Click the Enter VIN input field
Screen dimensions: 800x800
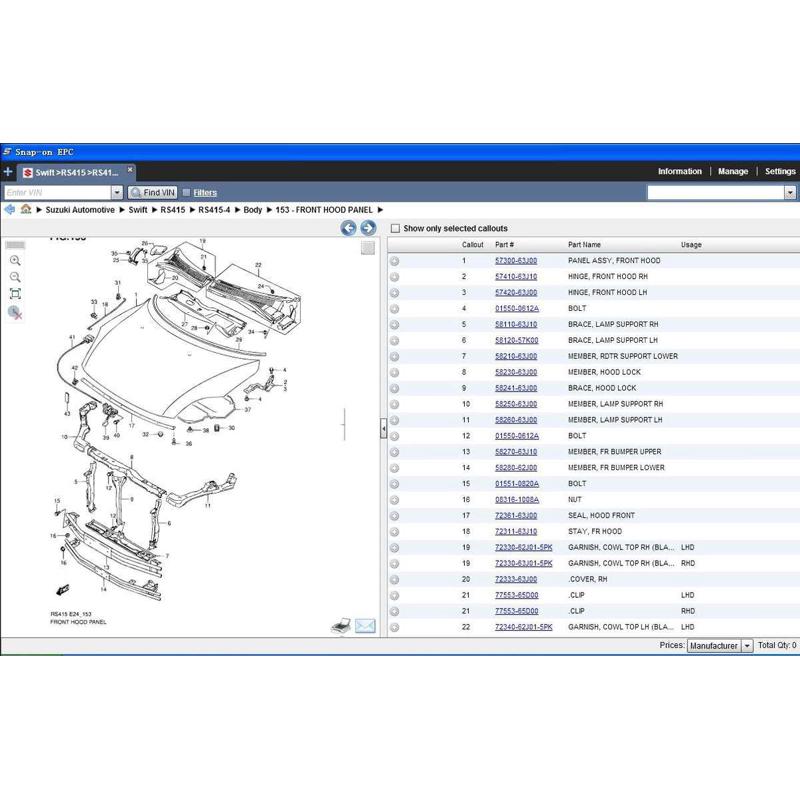click(x=58, y=192)
